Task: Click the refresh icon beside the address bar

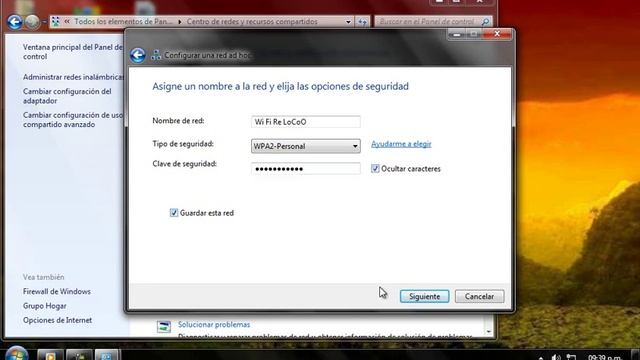Action: (x=362, y=22)
